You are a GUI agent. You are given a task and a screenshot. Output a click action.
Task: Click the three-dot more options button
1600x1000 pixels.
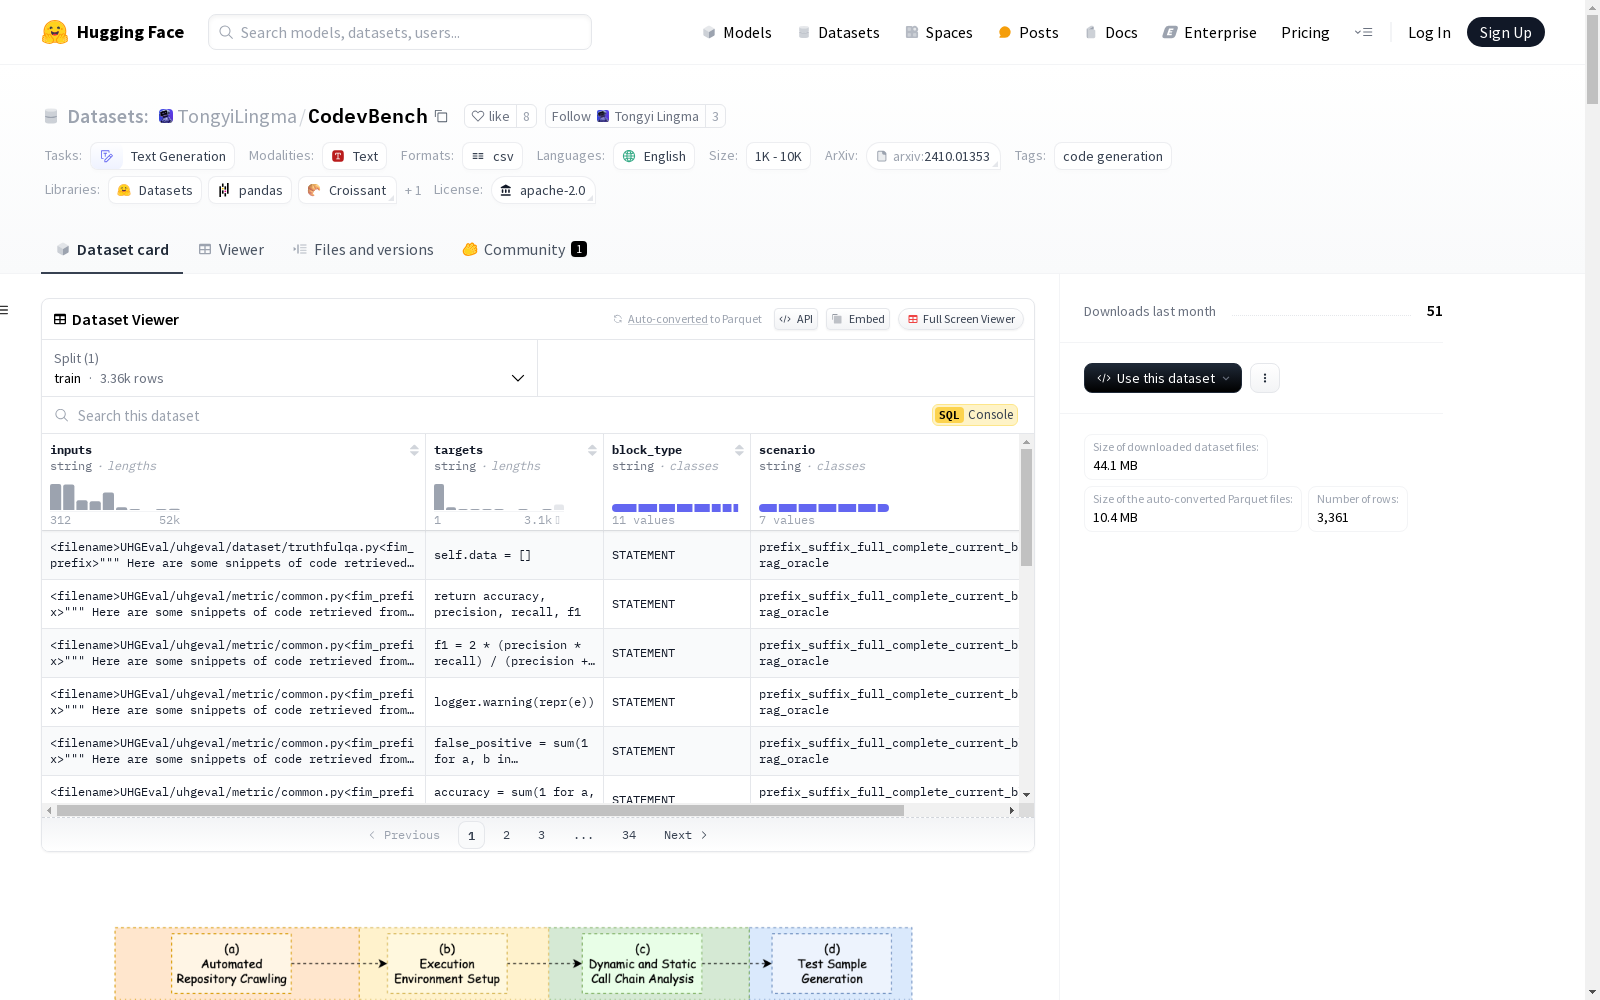coord(1265,378)
